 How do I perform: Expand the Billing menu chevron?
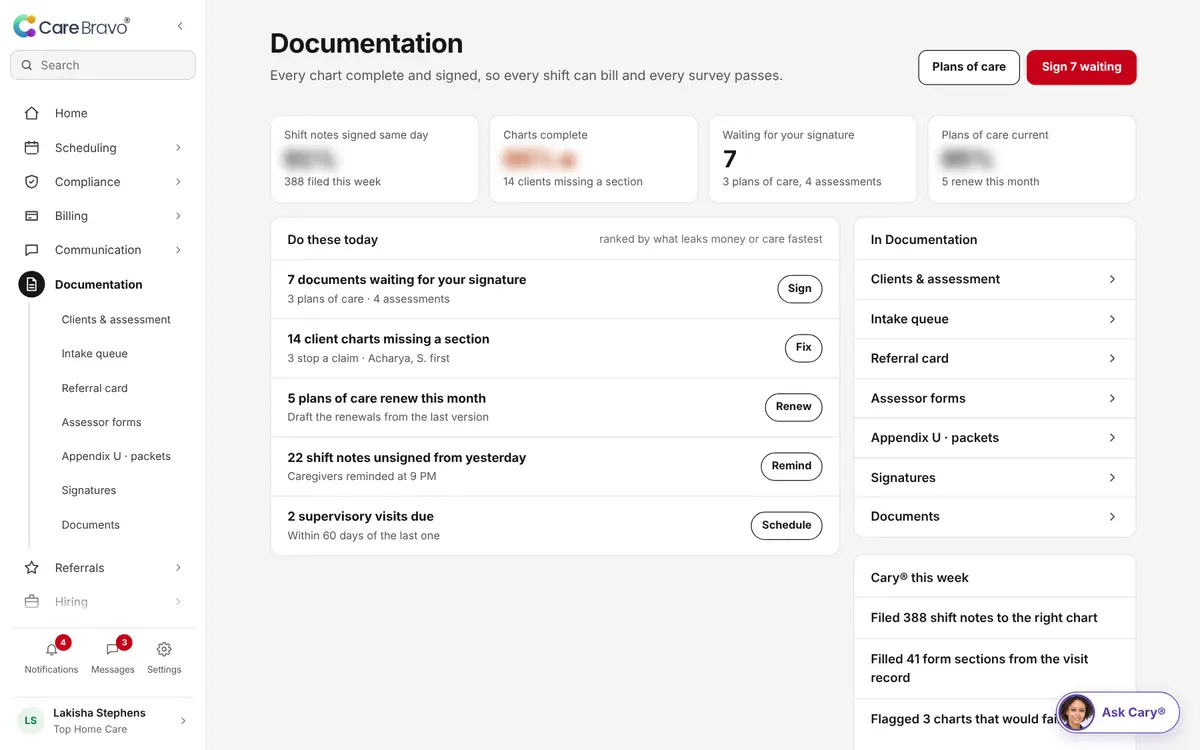[x=178, y=215]
